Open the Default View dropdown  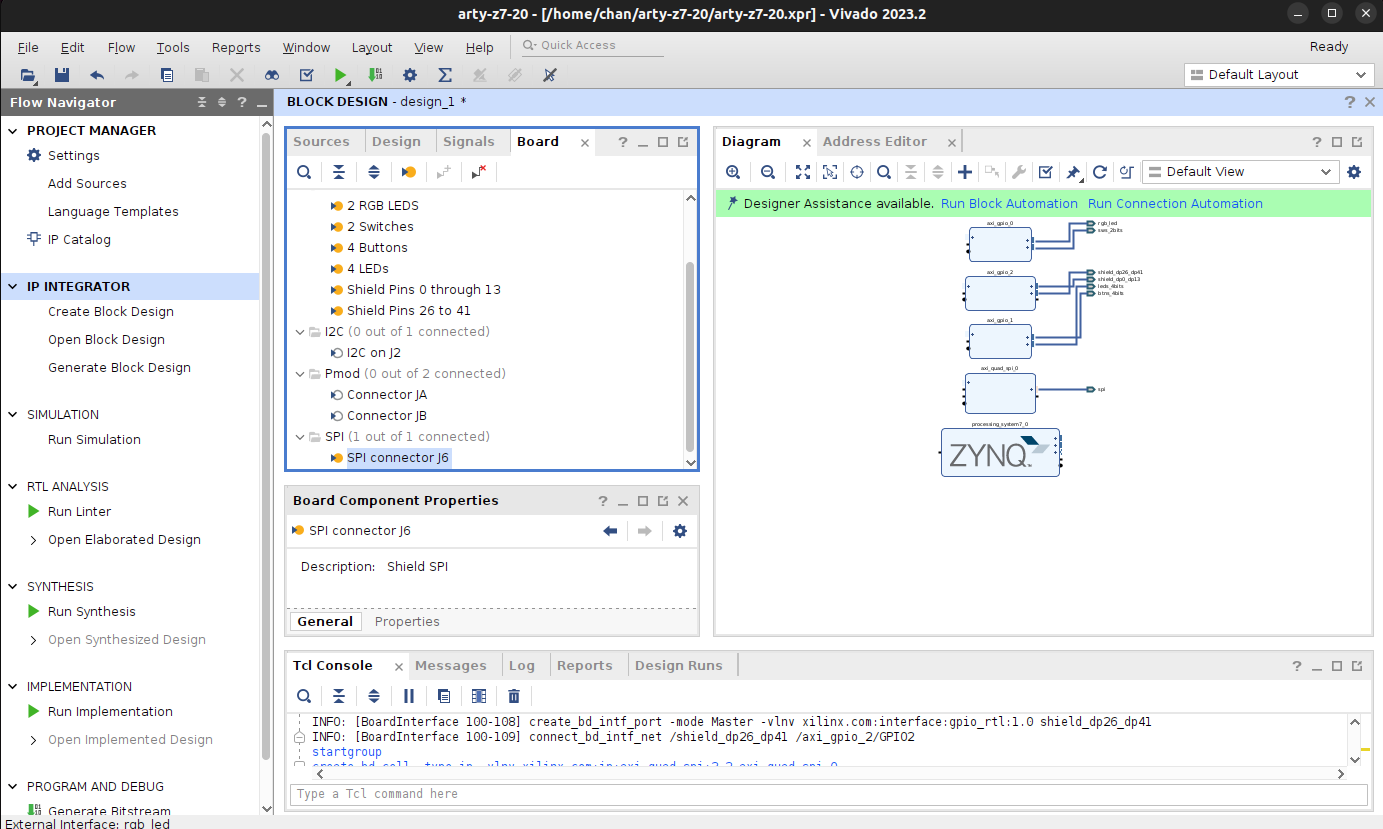coord(1240,172)
